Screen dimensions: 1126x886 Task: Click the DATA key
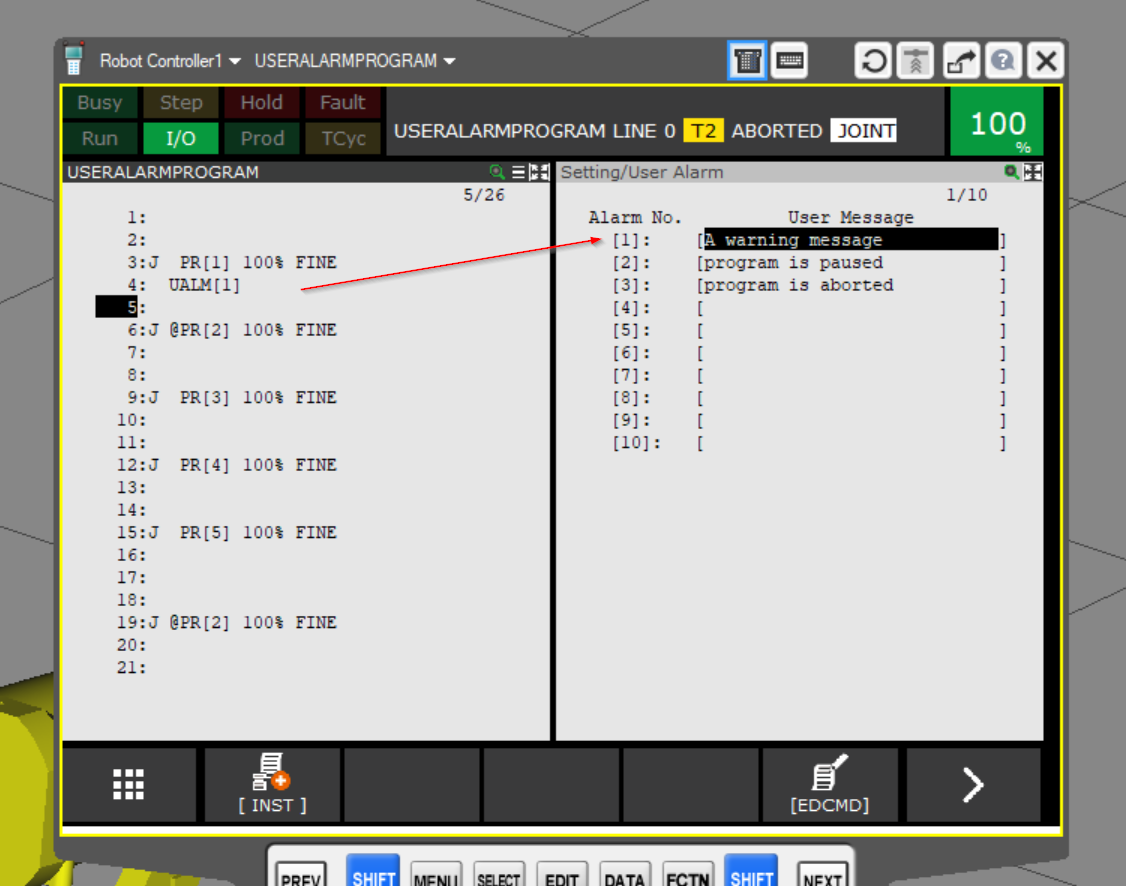pyautogui.click(x=624, y=874)
